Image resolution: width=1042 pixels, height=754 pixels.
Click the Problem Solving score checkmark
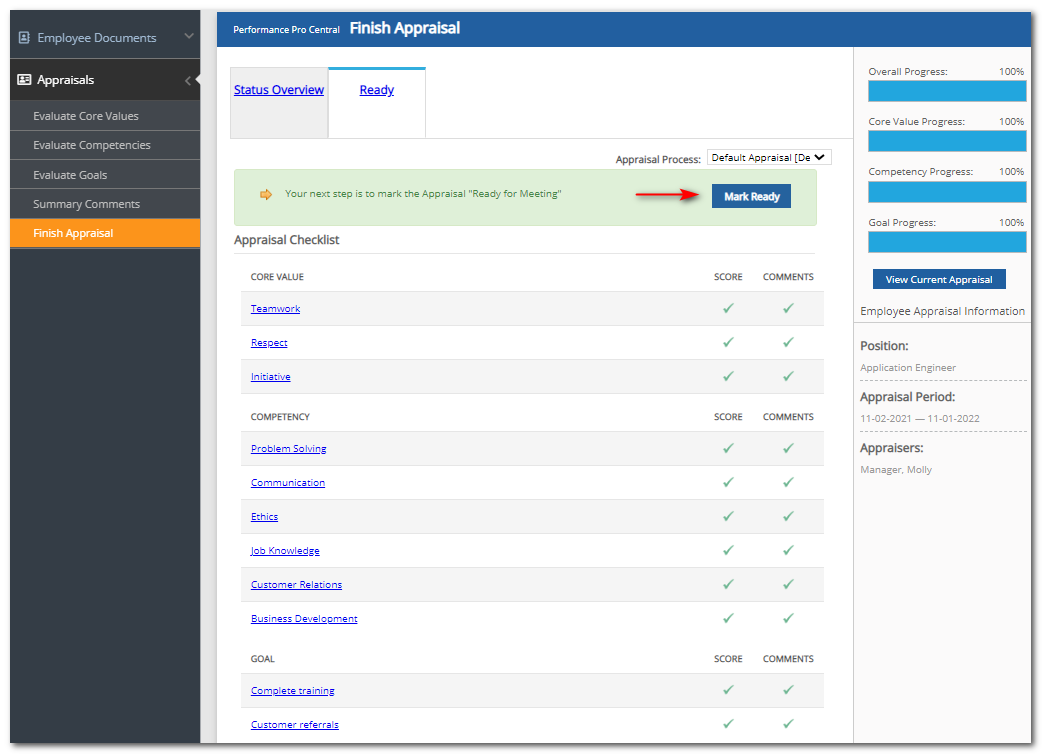728,449
